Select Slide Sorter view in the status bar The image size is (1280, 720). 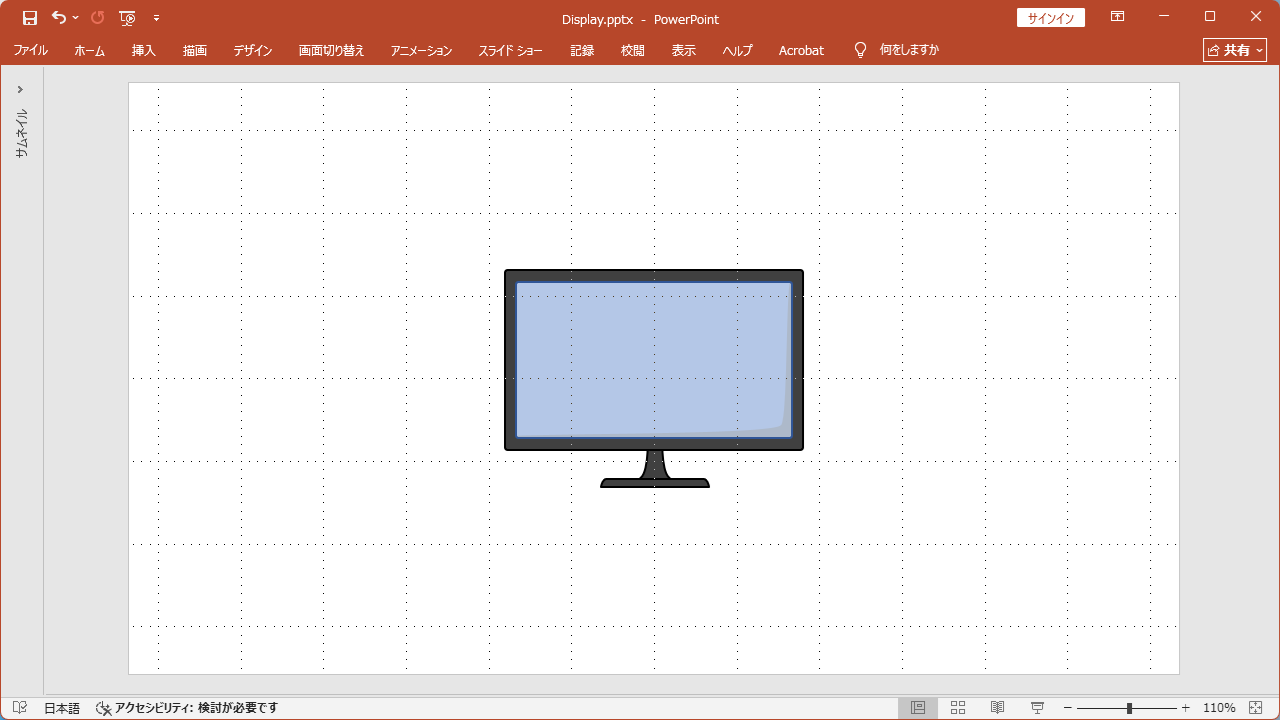coord(957,707)
